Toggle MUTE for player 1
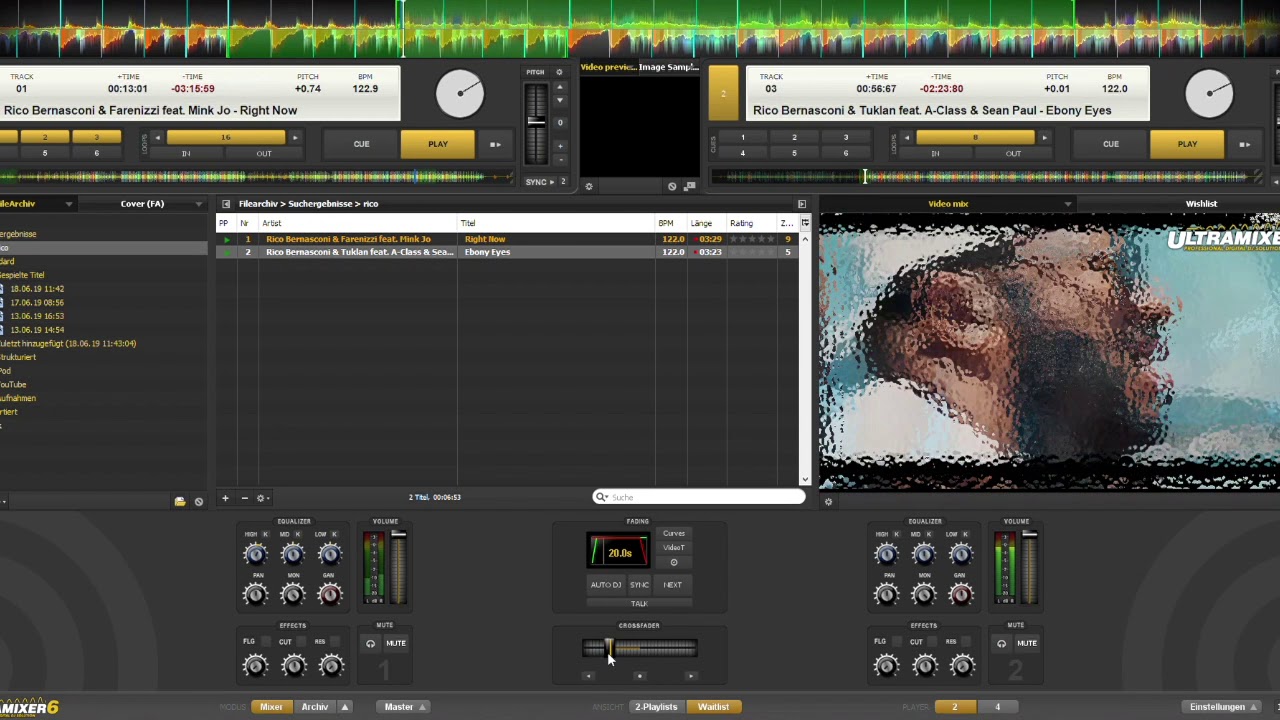 [396, 643]
